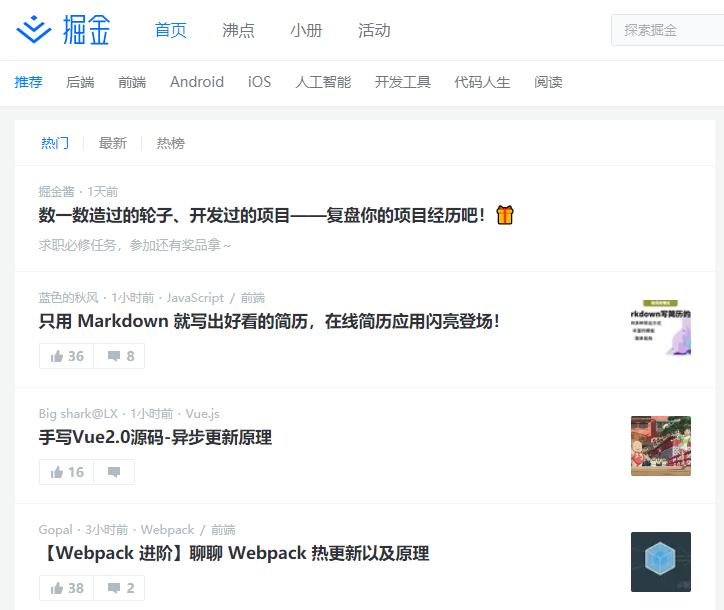Like the 手写Vue2.0源码 article (16)

[67, 472]
